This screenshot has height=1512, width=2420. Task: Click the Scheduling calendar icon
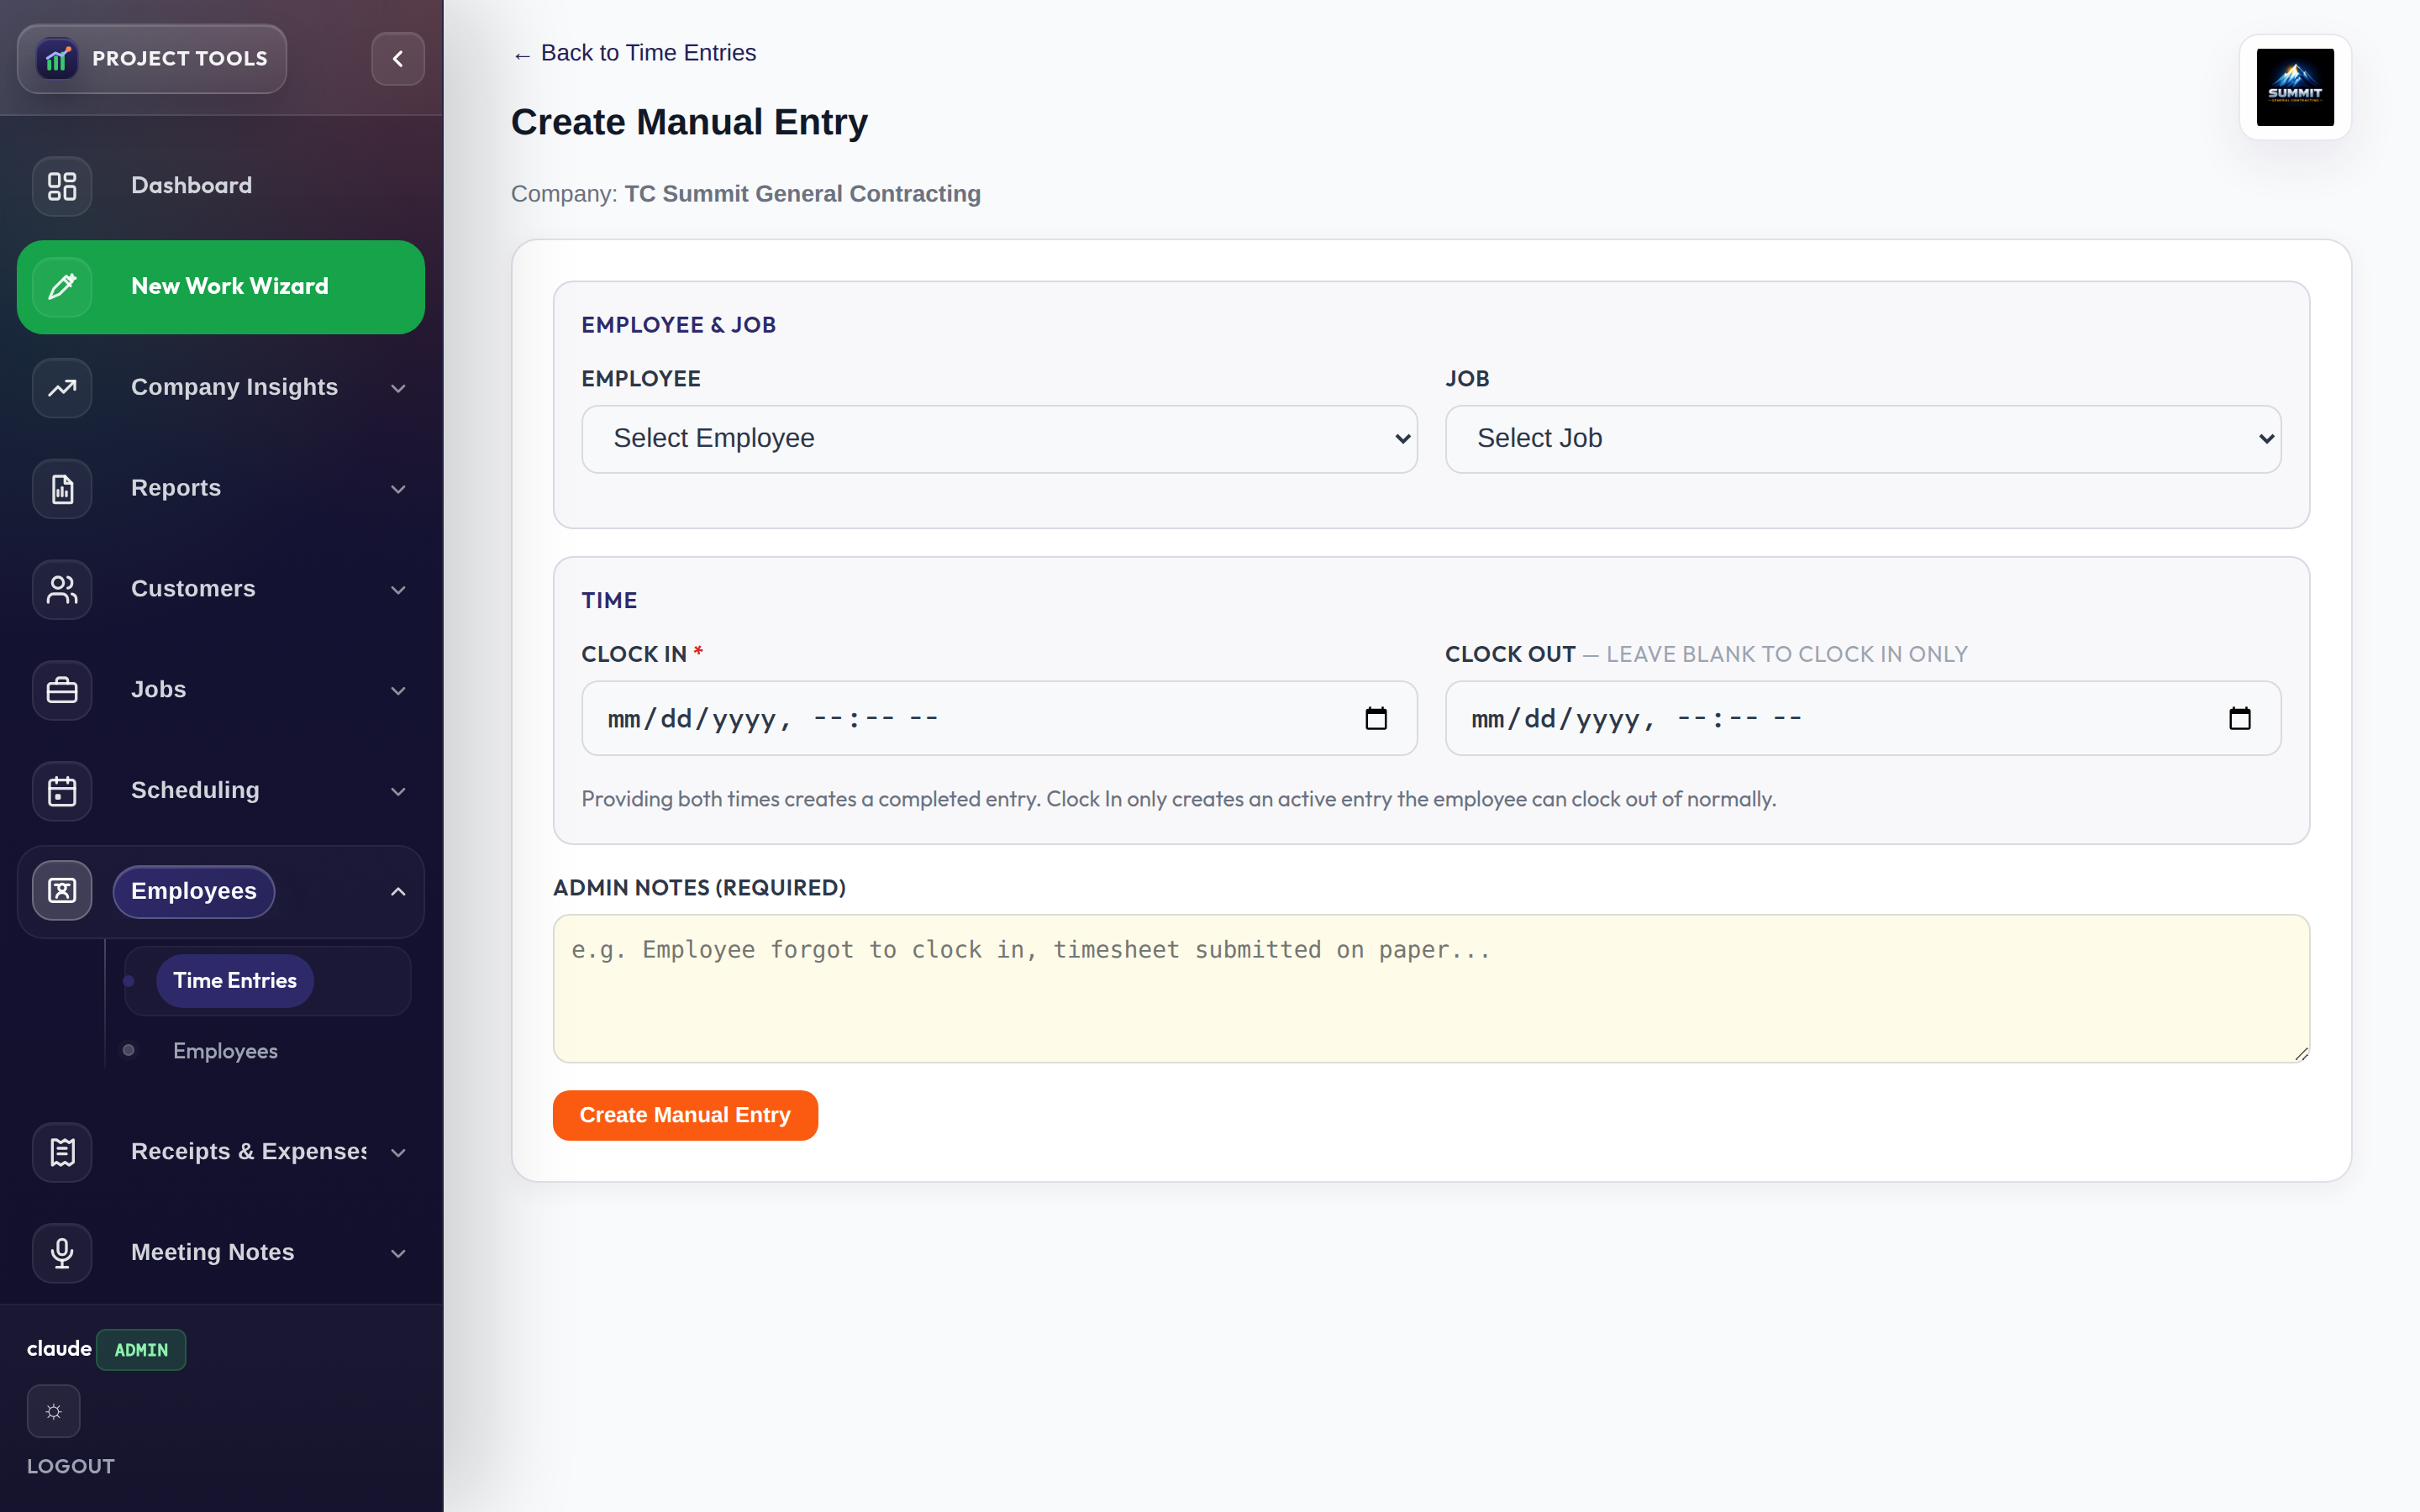(x=62, y=791)
